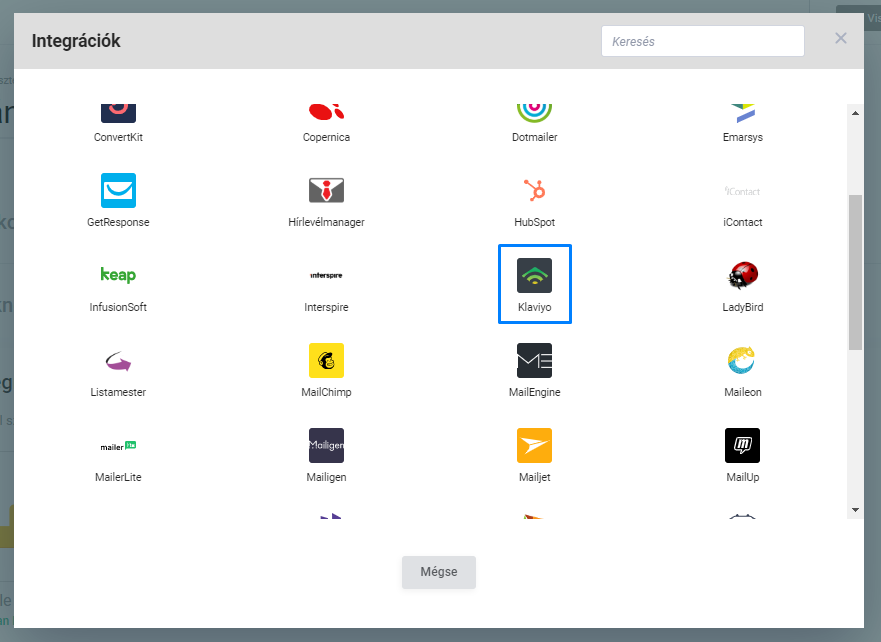Select the Mailigen integration icon
881x642 pixels.
326,445
